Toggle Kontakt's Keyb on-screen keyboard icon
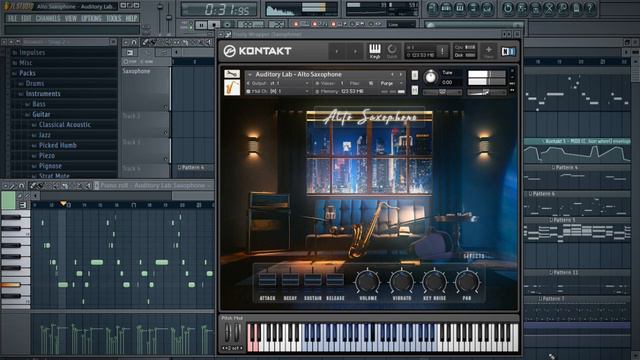The height and width of the screenshot is (360, 640). pyautogui.click(x=375, y=51)
